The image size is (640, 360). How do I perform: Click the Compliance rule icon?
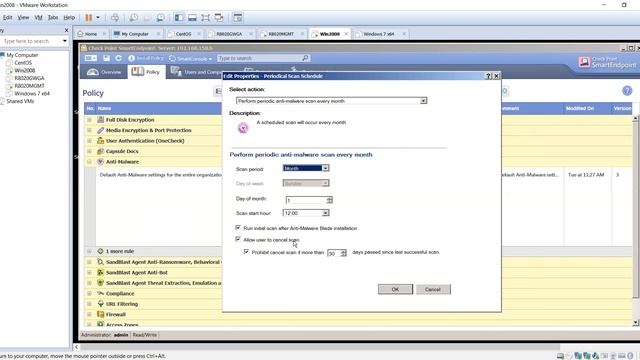(x=100, y=293)
